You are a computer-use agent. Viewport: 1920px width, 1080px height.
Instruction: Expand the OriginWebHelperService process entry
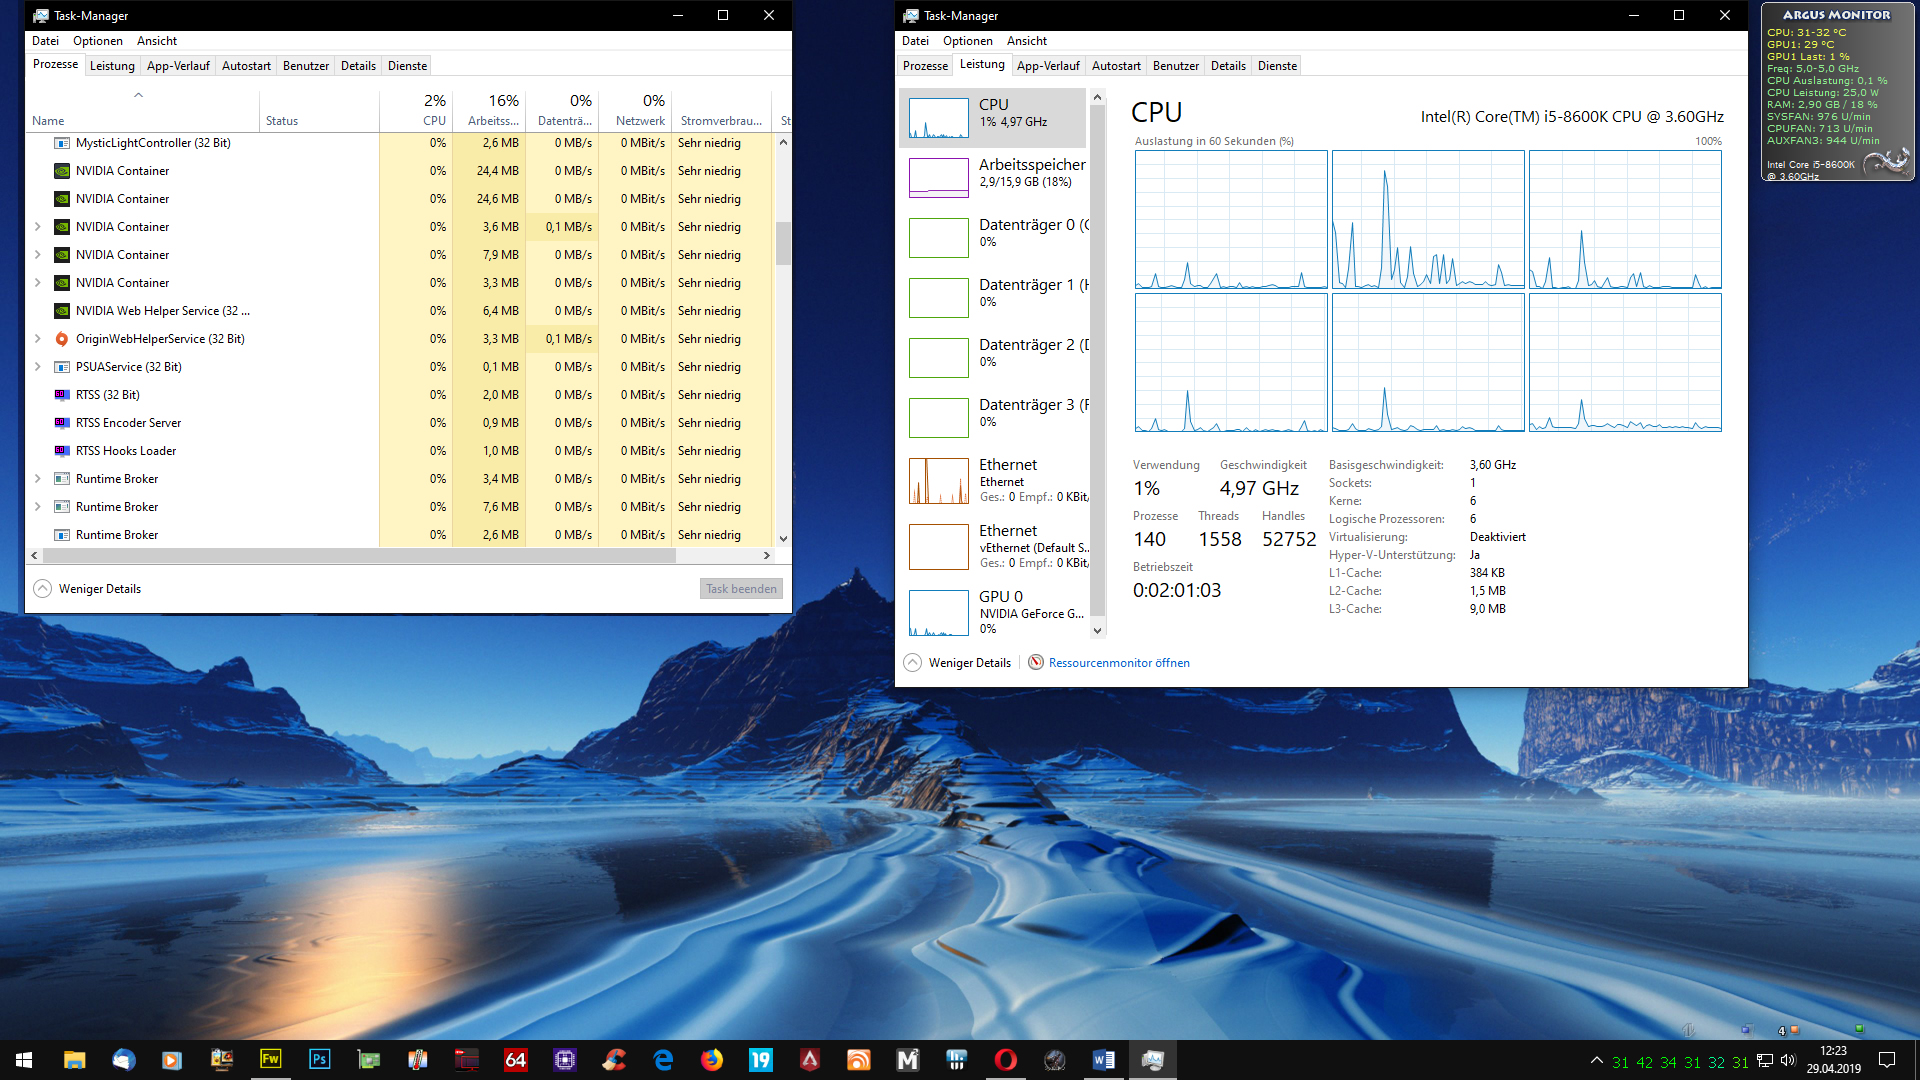point(38,339)
